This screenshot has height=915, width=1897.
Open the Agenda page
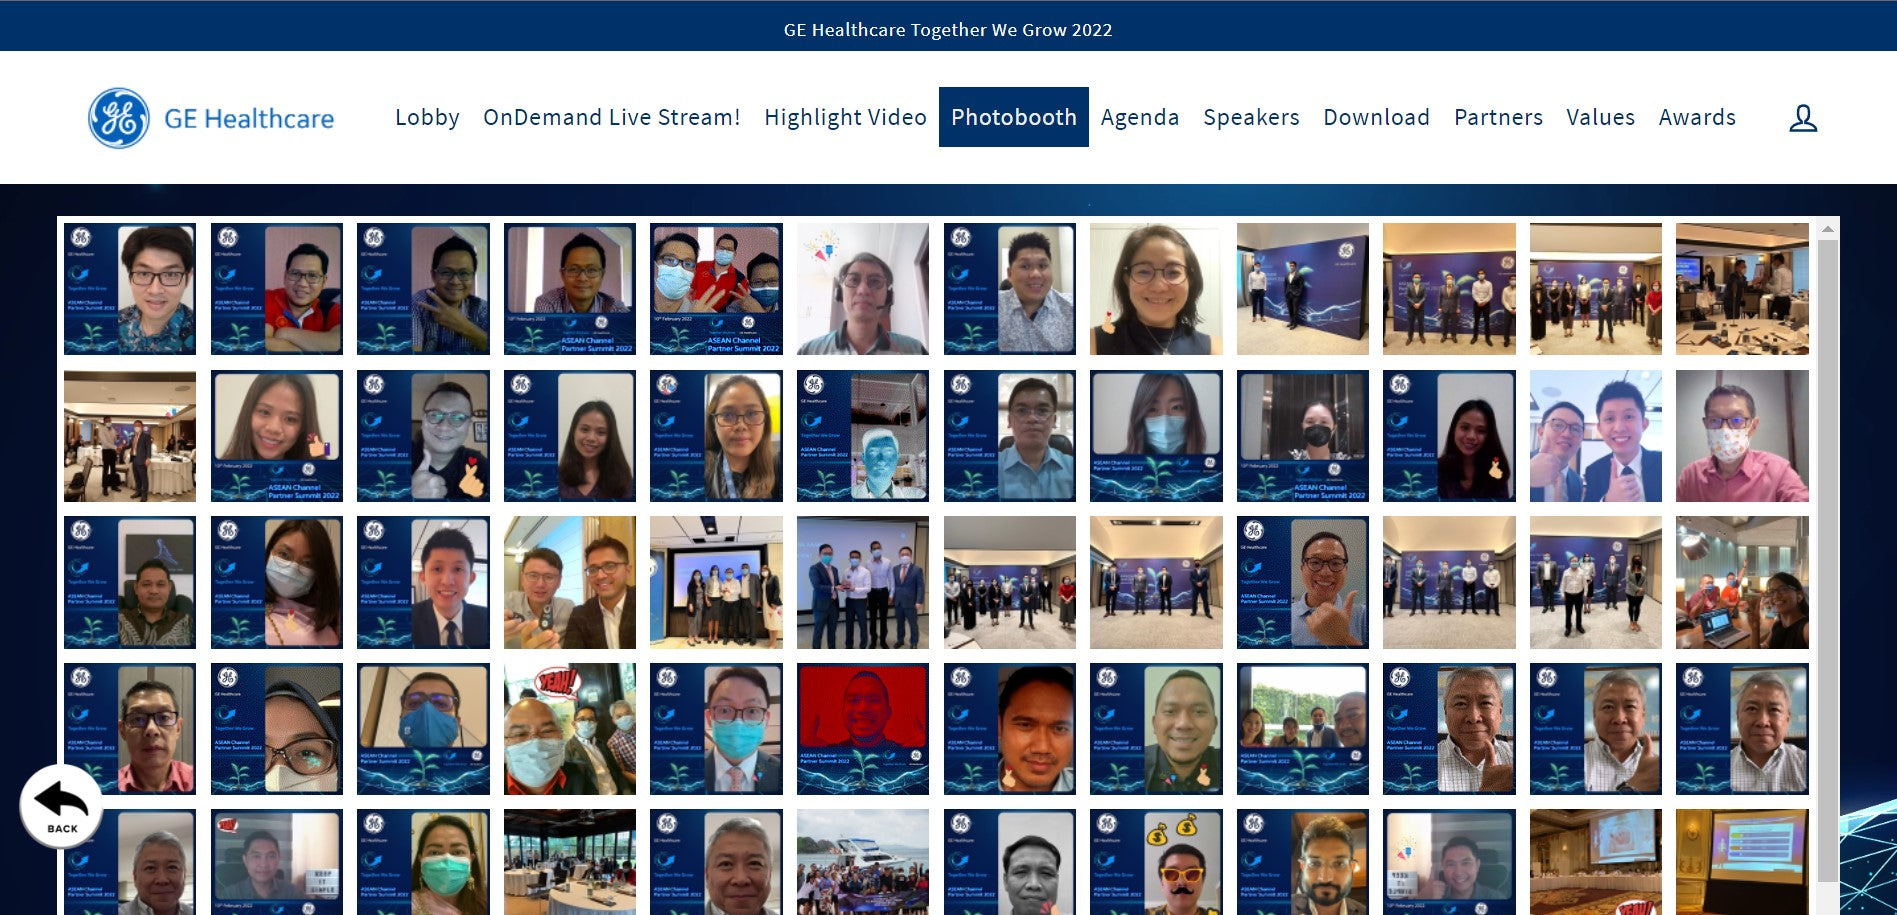coord(1139,118)
